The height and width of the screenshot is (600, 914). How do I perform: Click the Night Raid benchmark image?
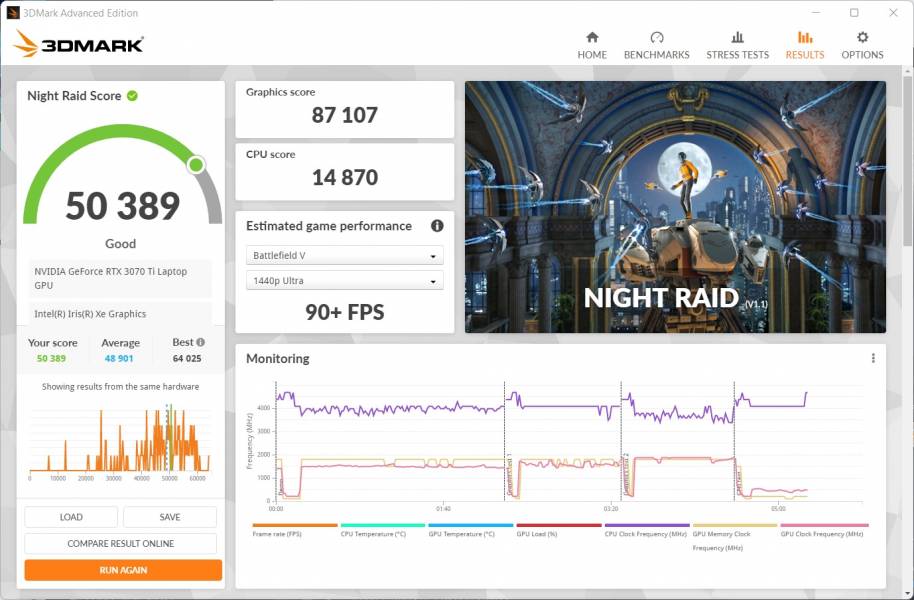(x=675, y=207)
